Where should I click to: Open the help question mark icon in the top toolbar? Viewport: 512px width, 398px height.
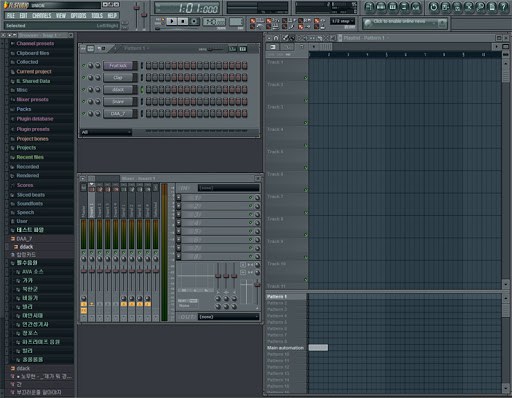click(504, 7)
